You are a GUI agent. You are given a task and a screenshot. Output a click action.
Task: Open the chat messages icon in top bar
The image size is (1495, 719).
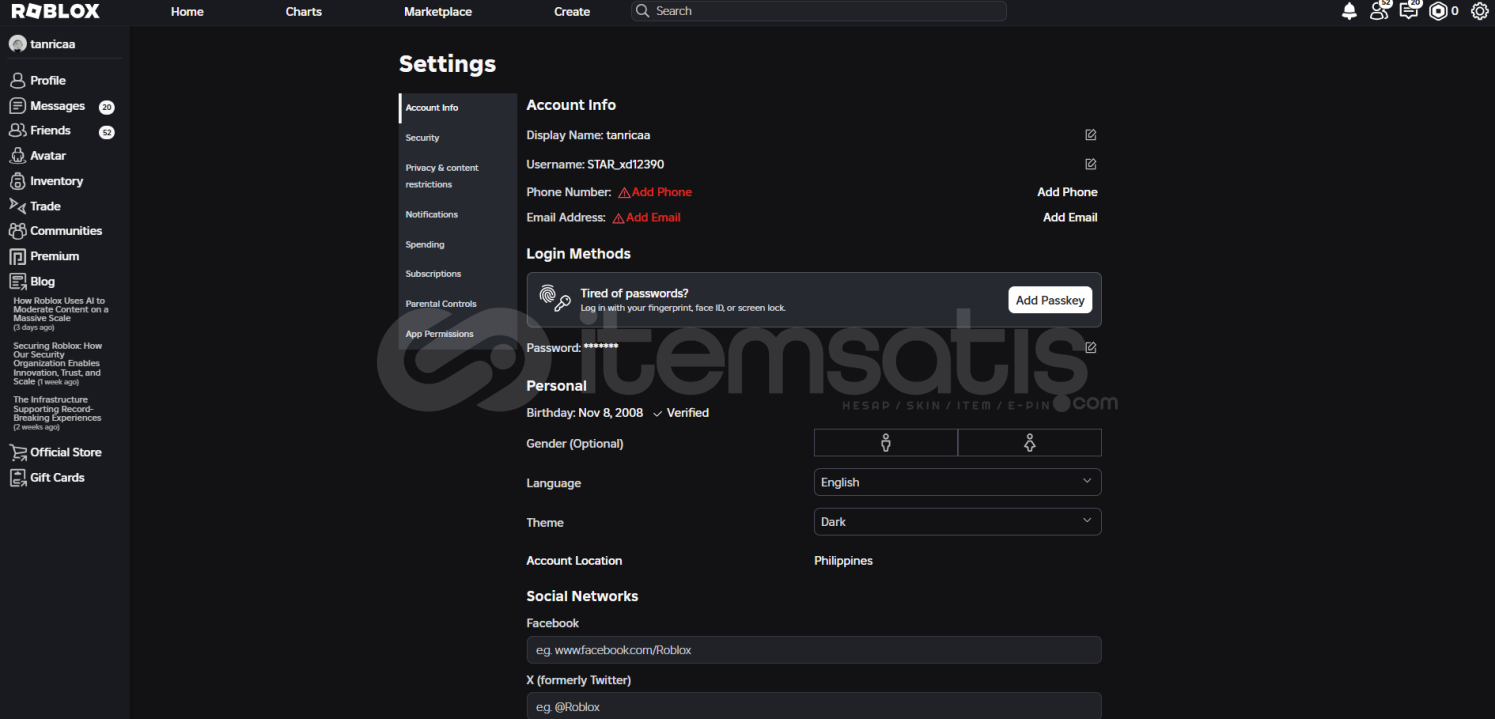point(1409,11)
